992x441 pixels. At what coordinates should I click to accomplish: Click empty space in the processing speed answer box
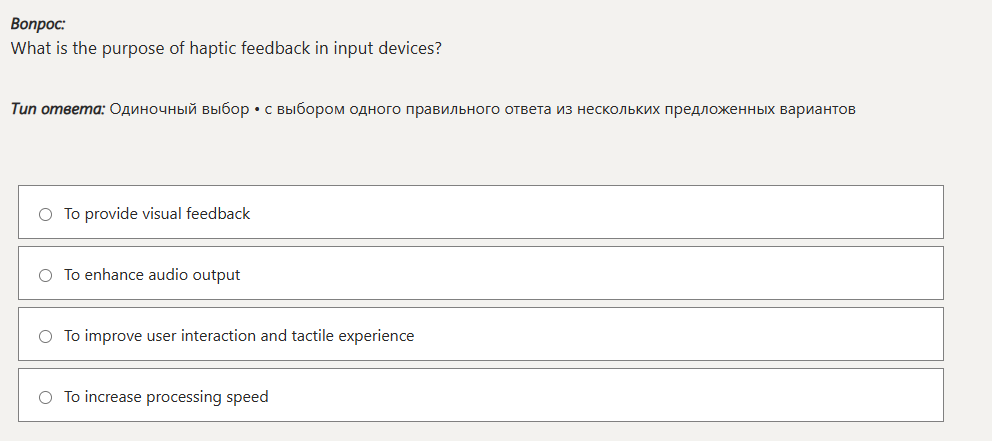650,395
